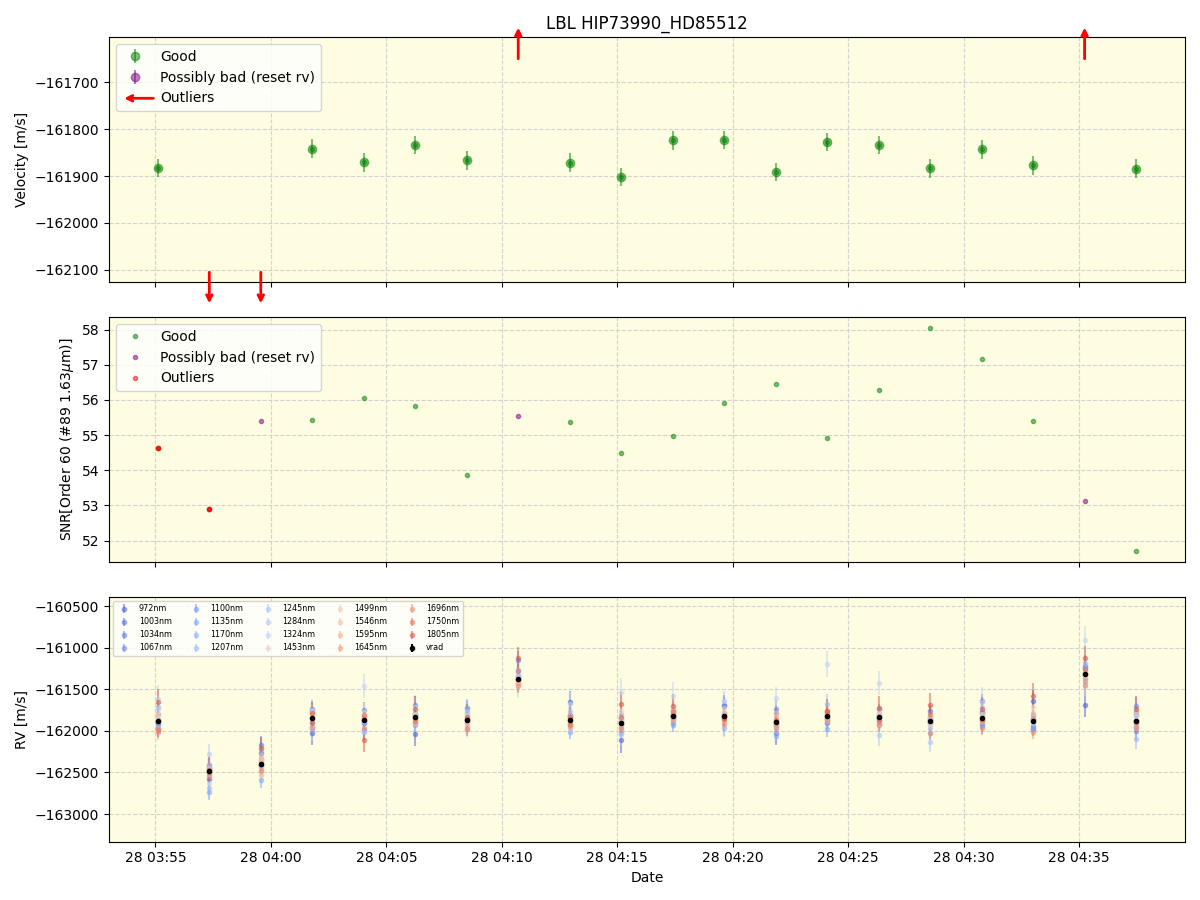1200x900 pixels.
Task: Click the '1245nm' legend label
Action: 299,608
